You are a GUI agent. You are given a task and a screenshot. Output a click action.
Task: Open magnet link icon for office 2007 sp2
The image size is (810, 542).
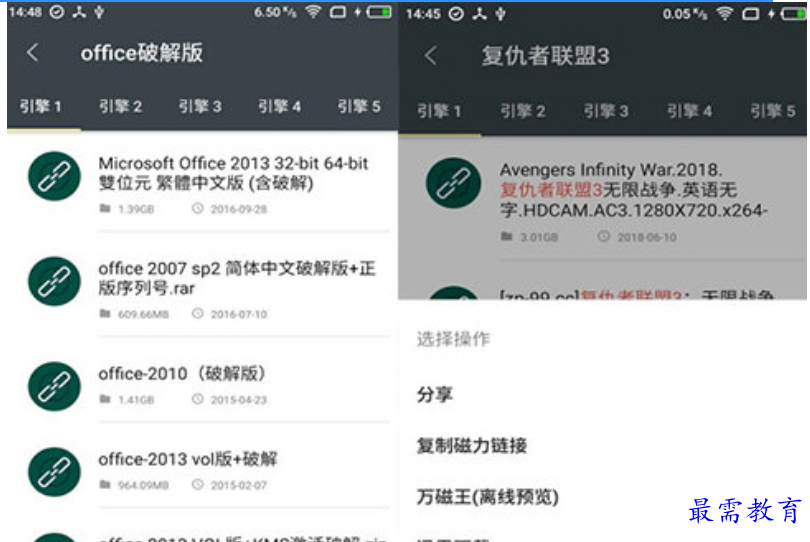pyautogui.click(x=54, y=281)
